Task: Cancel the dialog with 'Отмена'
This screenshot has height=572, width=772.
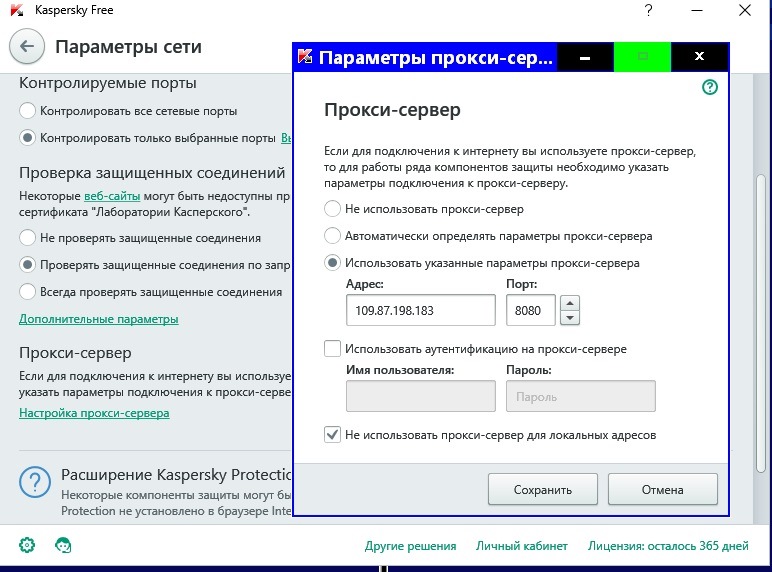Action: pos(662,489)
